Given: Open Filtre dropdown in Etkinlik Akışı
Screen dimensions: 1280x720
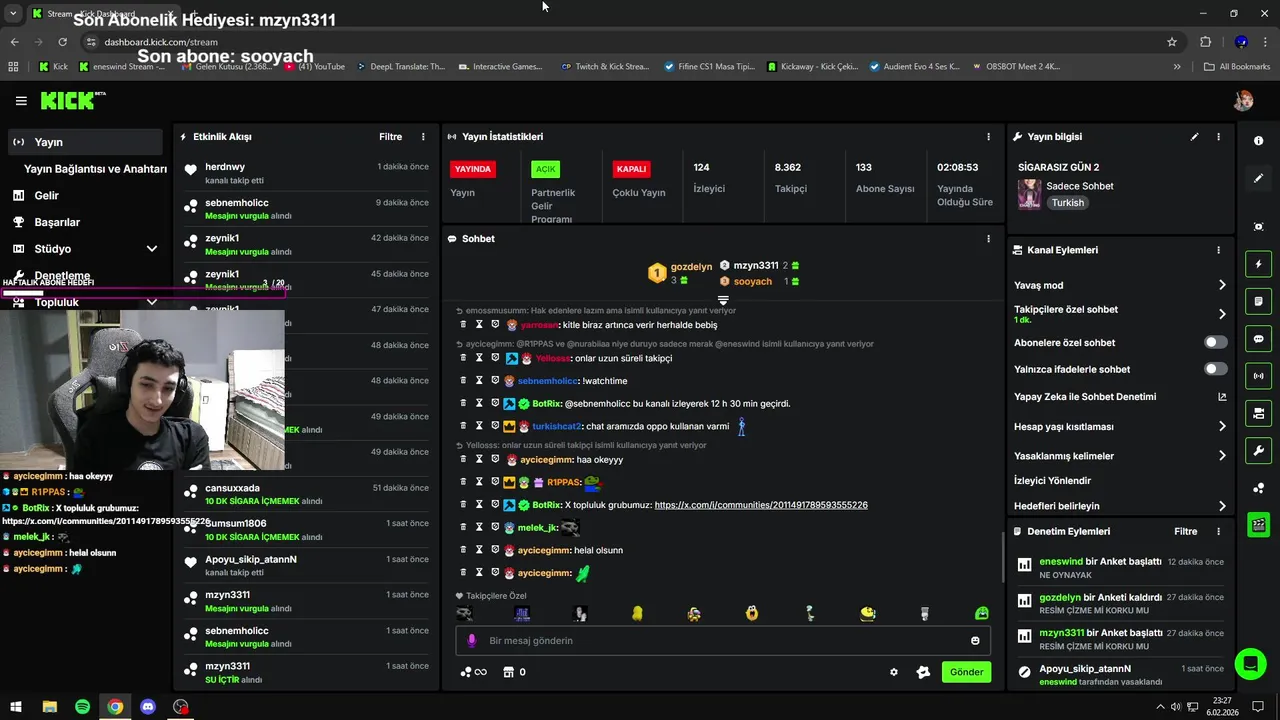Looking at the screenshot, I should click(390, 137).
